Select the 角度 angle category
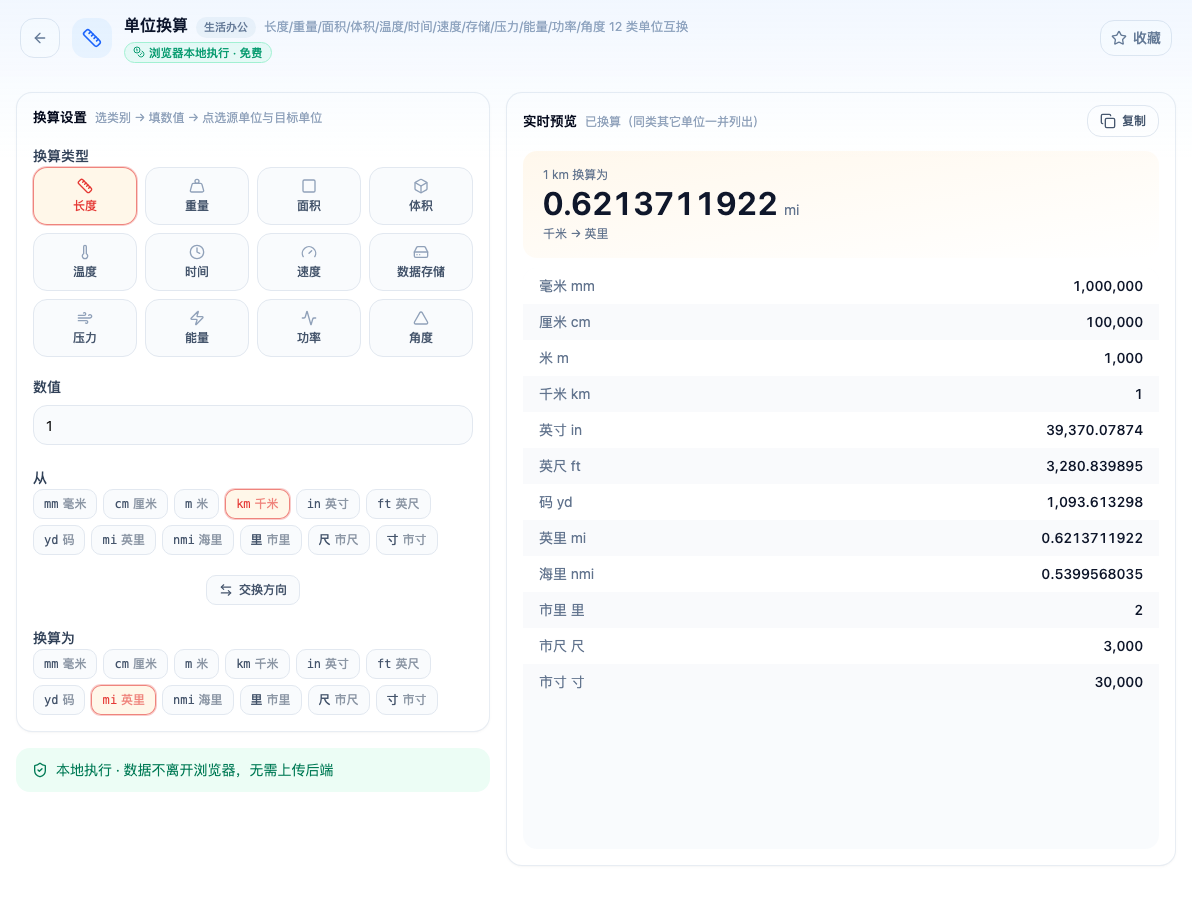This screenshot has width=1192, height=900. (421, 328)
